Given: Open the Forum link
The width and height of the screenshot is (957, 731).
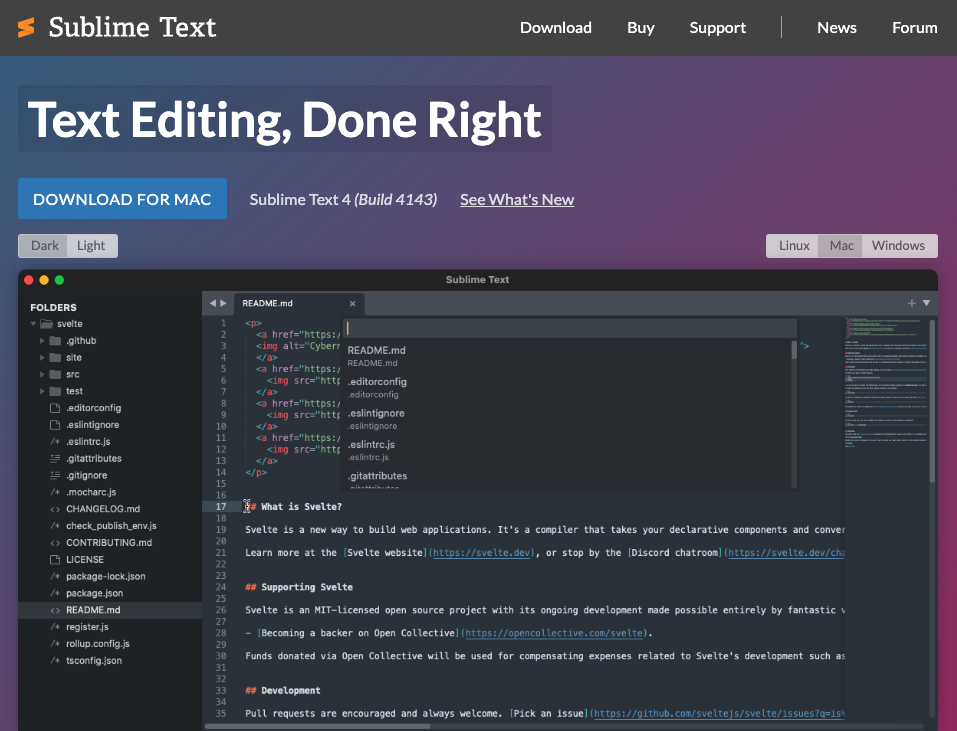Looking at the screenshot, I should tap(914, 27).
